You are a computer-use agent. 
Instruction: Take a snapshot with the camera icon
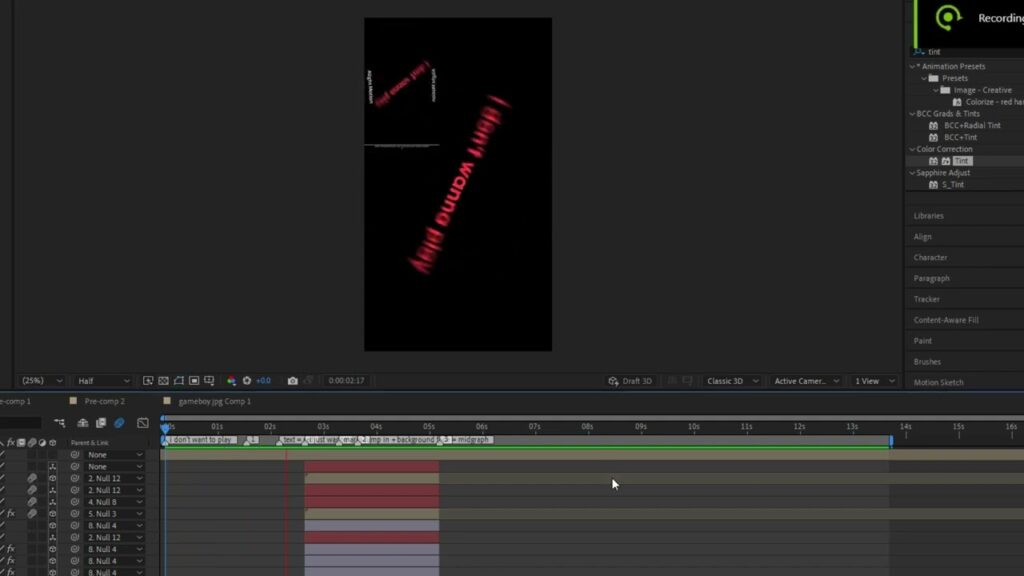(292, 381)
